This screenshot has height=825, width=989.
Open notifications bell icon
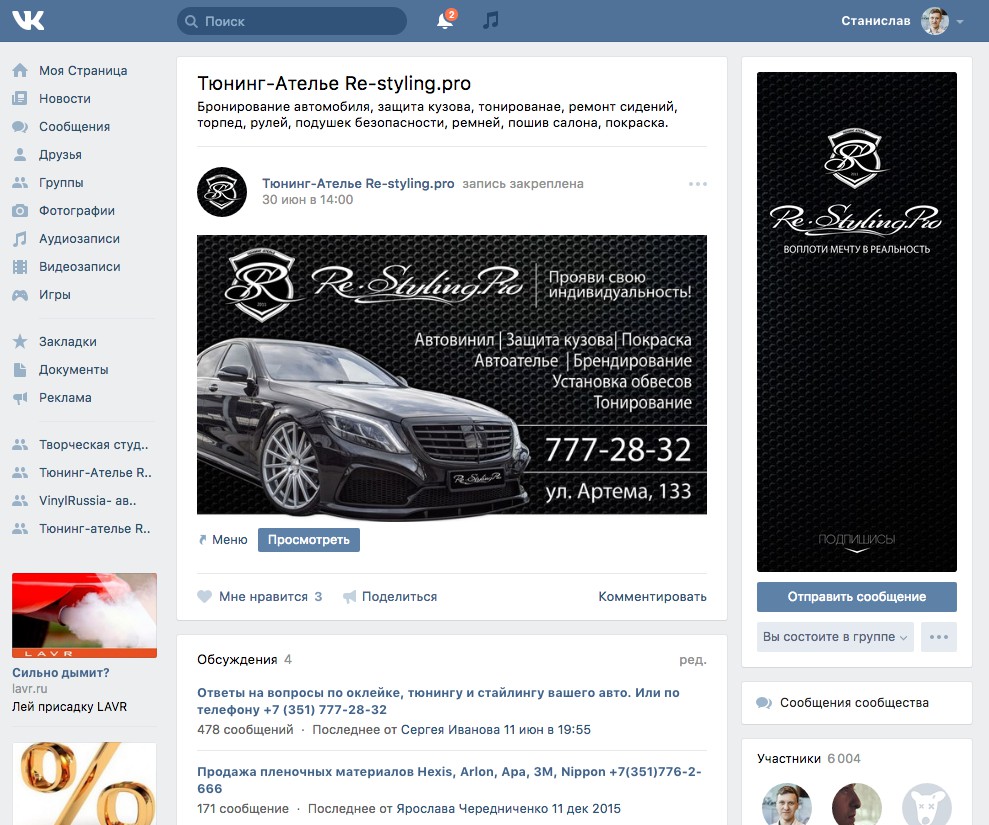pos(445,21)
